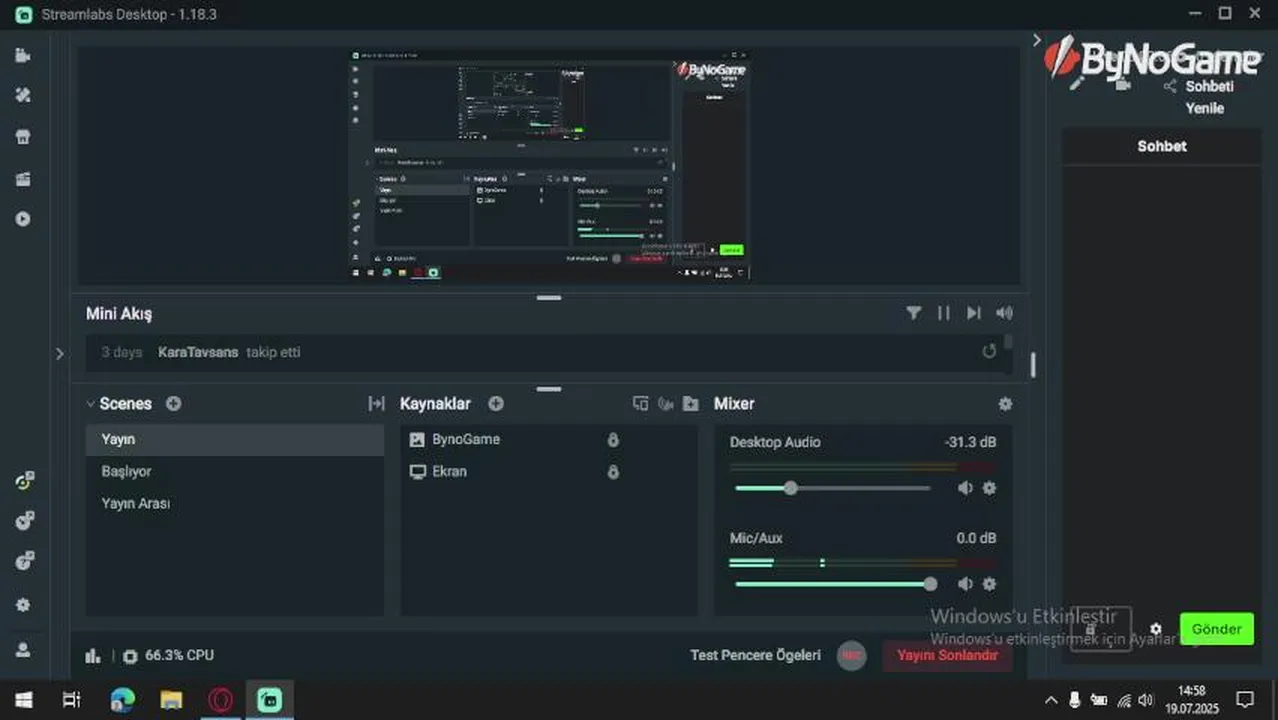Repeat the KaraTavsans follow alert

[989, 351]
